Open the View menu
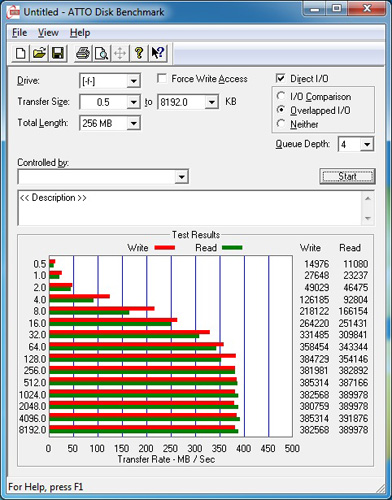Screen dimensions: 392x500 coord(48,33)
